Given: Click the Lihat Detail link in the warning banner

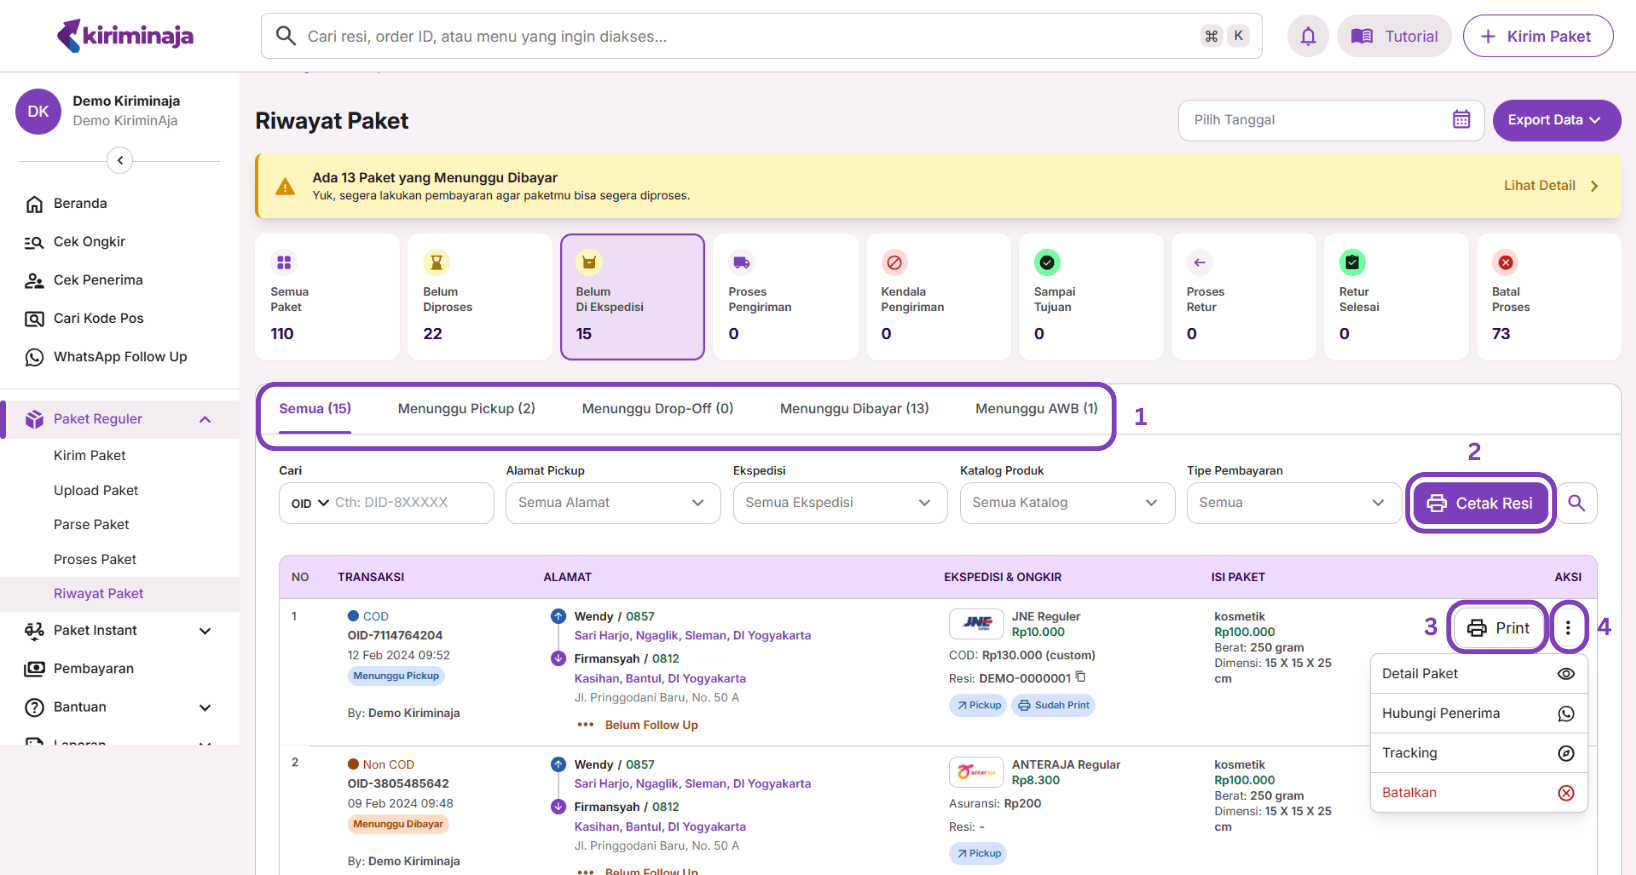Looking at the screenshot, I should click(1550, 186).
